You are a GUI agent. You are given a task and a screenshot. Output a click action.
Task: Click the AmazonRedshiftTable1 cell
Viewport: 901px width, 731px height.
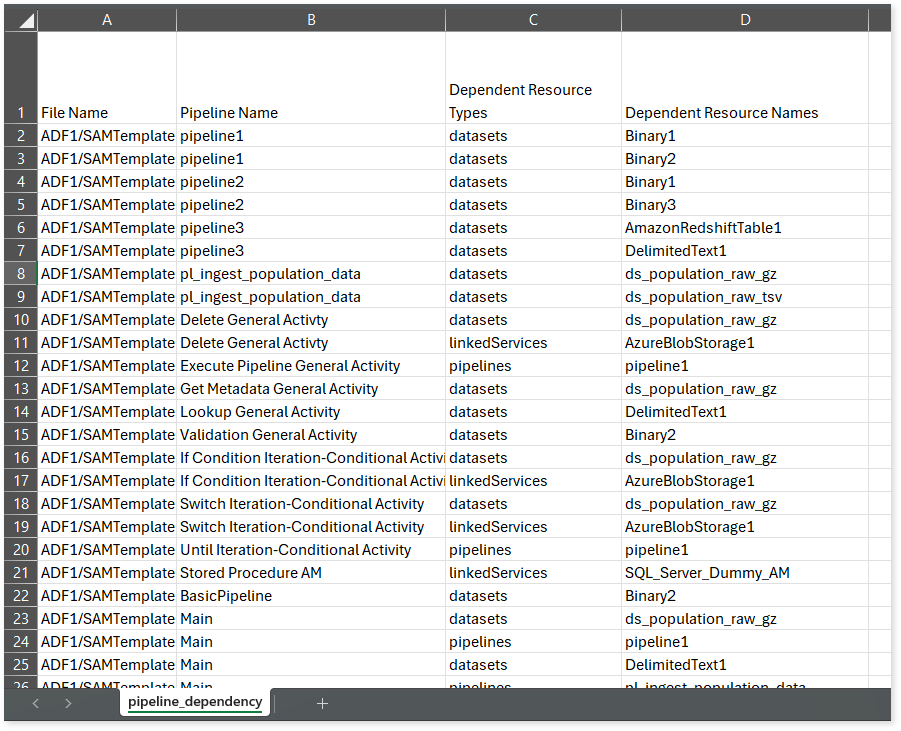pos(744,228)
